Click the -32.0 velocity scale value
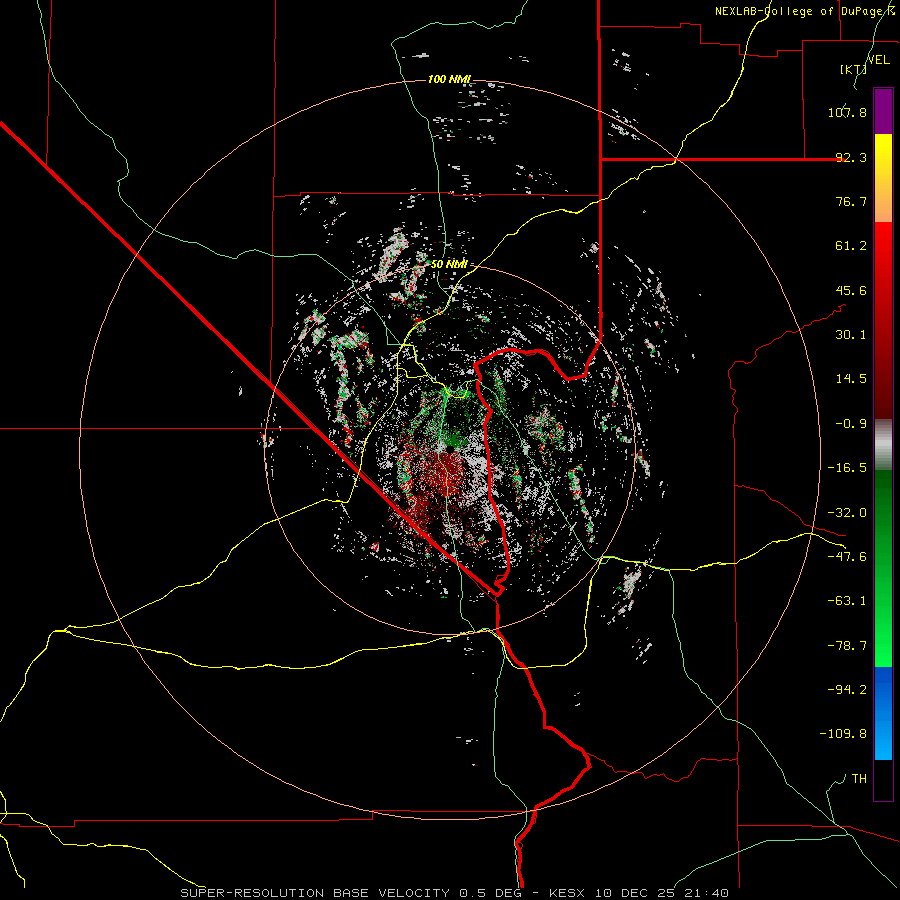The width and height of the screenshot is (900, 900). click(x=847, y=513)
